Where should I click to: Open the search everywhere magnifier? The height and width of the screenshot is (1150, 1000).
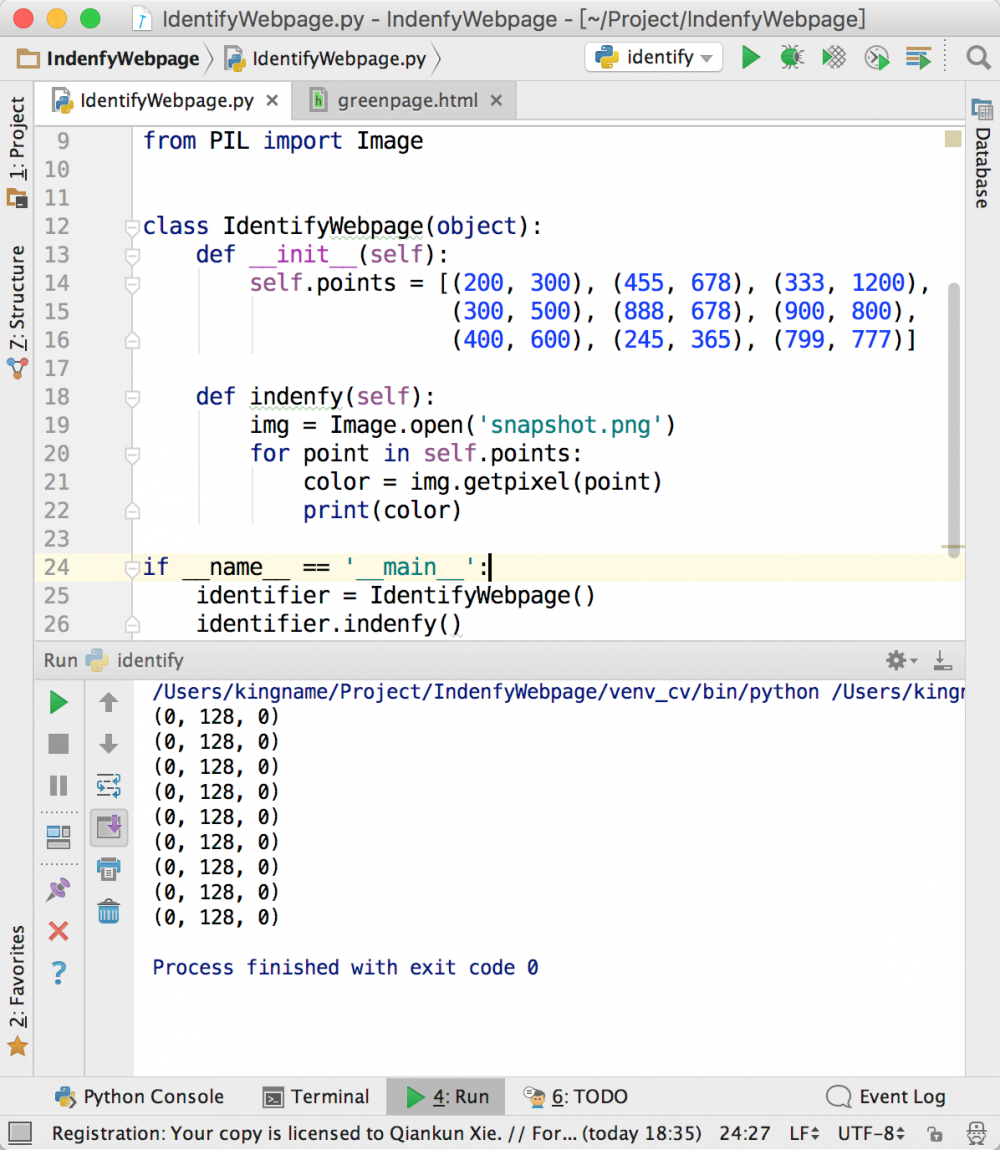click(978, 58)
